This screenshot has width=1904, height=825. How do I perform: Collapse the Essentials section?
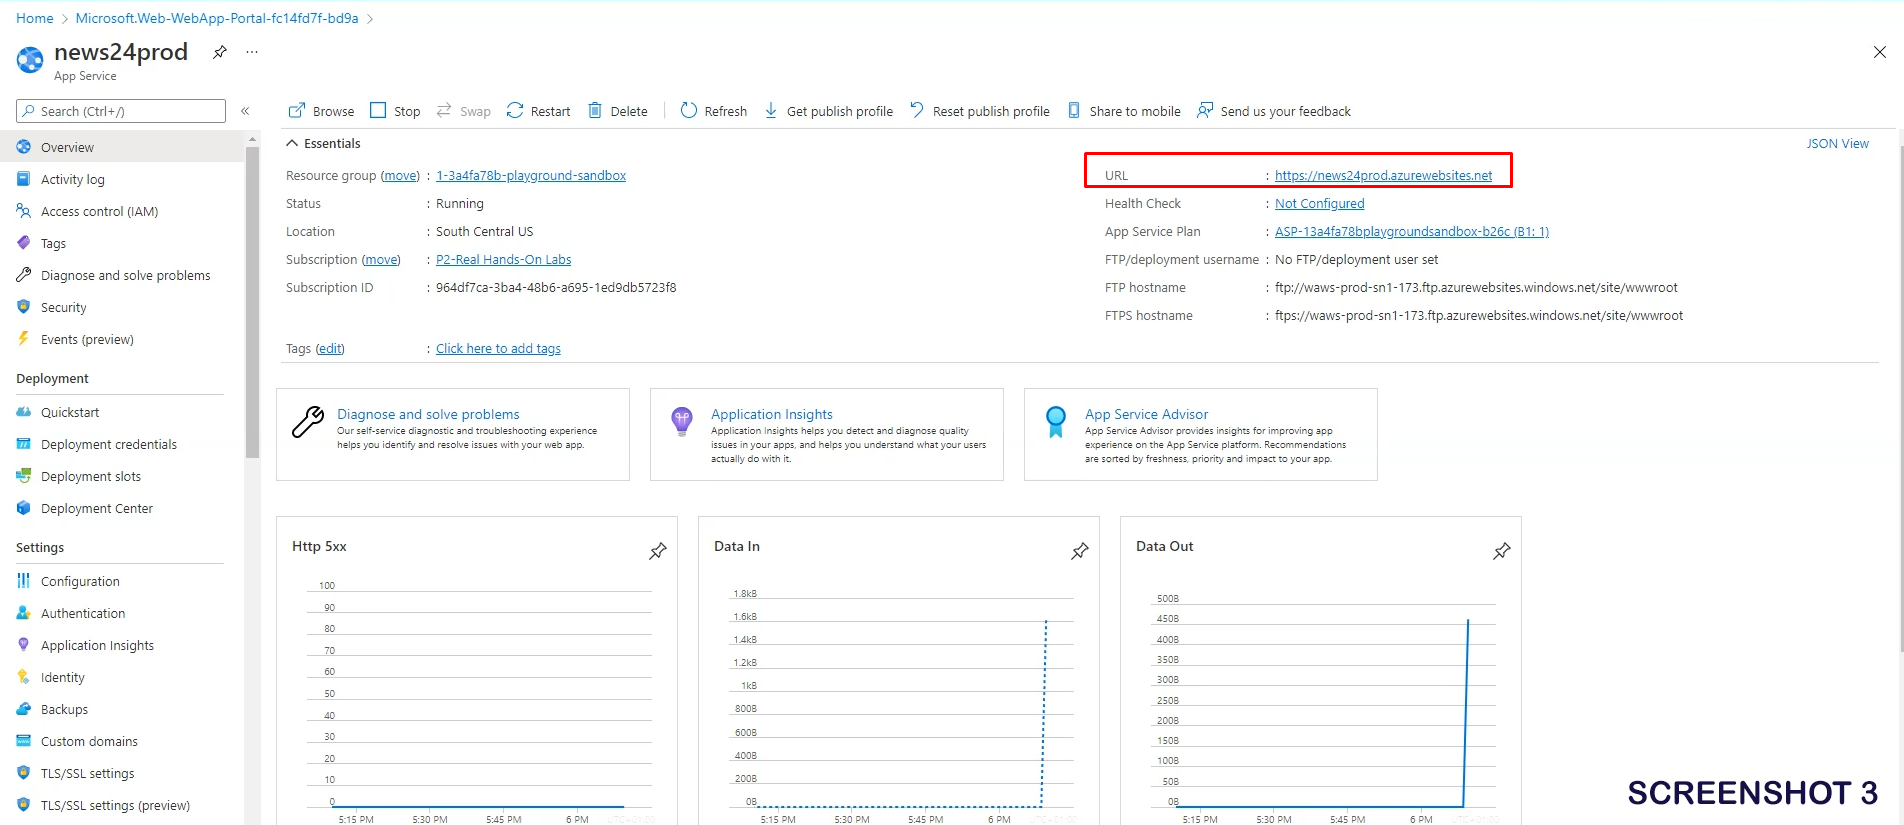[292, 144]
